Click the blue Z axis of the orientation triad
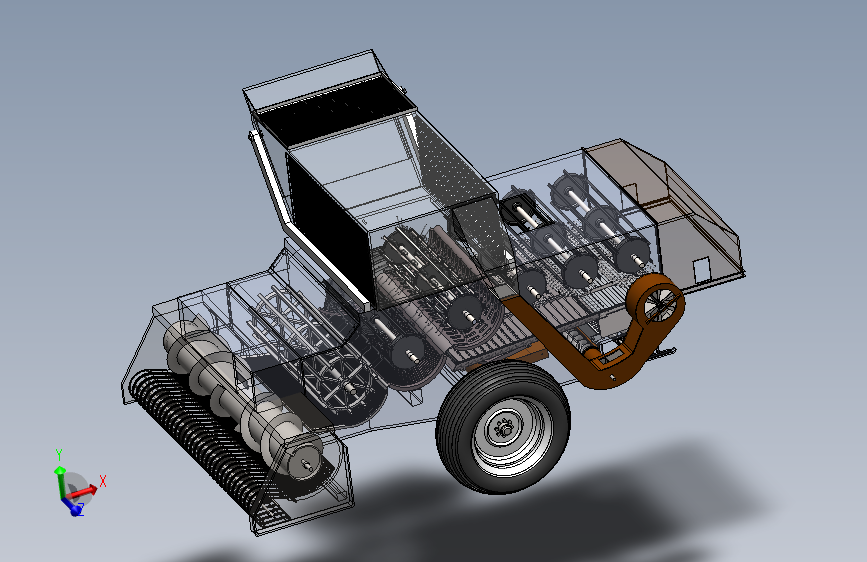Screen dimensions: 867x562 tap(72, 506)
